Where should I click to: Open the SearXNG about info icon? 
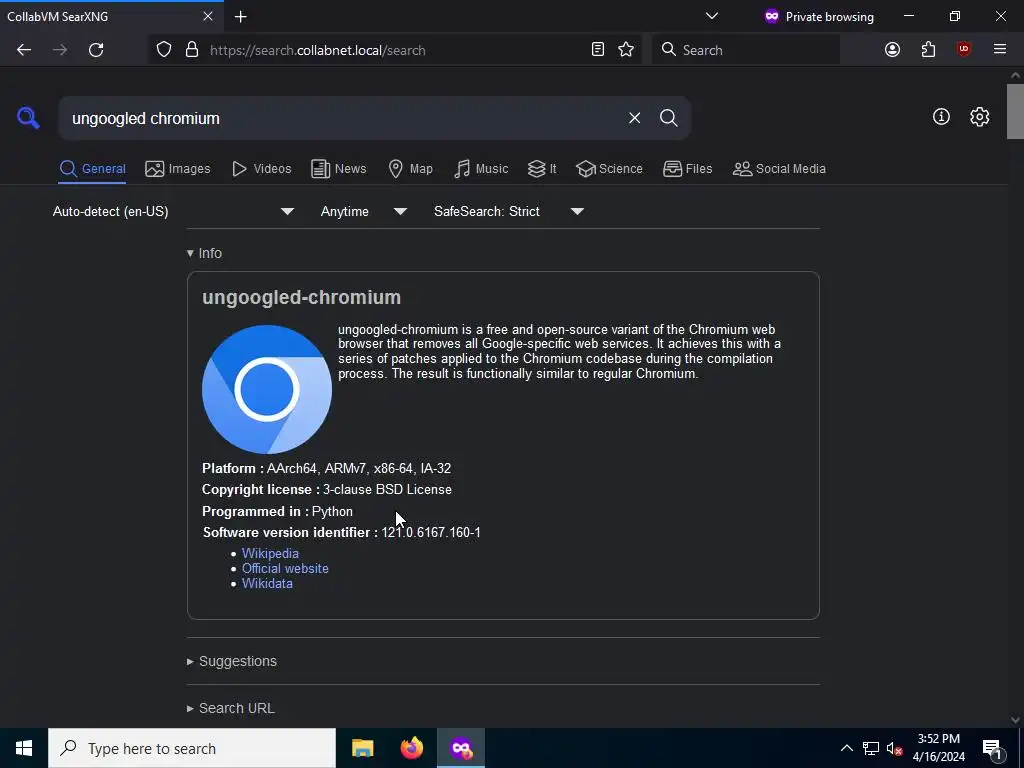(x=941, y=117)
